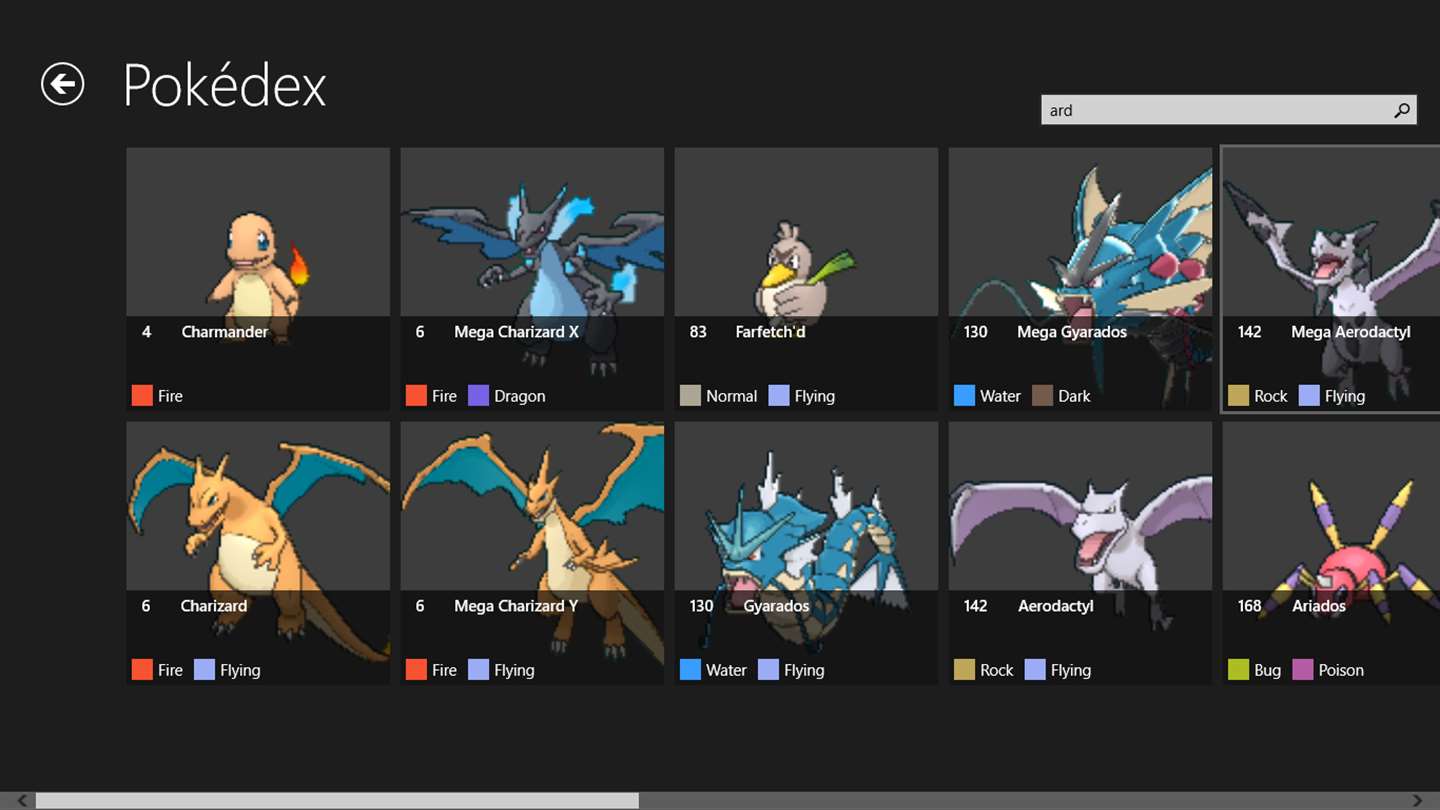Click Aerodactyl's Flying type swatch
This screenshot has height=810, width=1440.
[x=1035, y=670]
